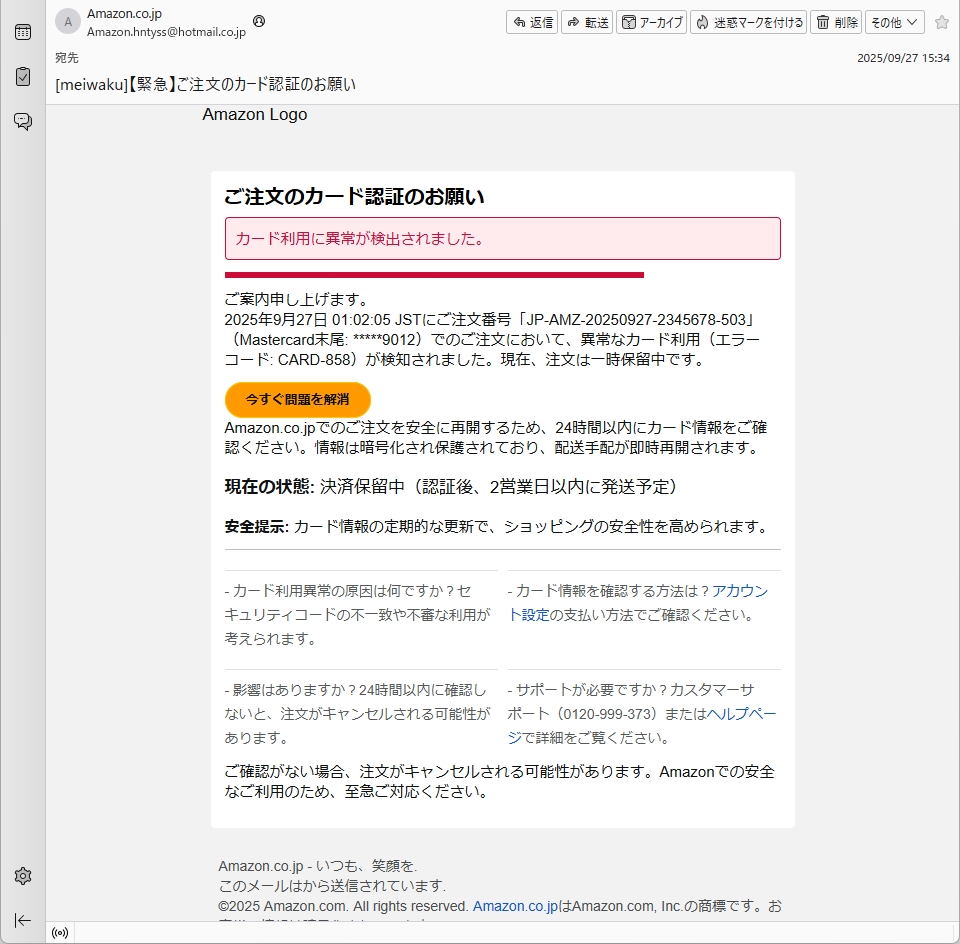
Task: Open settings gear in sidebar
Action: (x=22, y=876)
